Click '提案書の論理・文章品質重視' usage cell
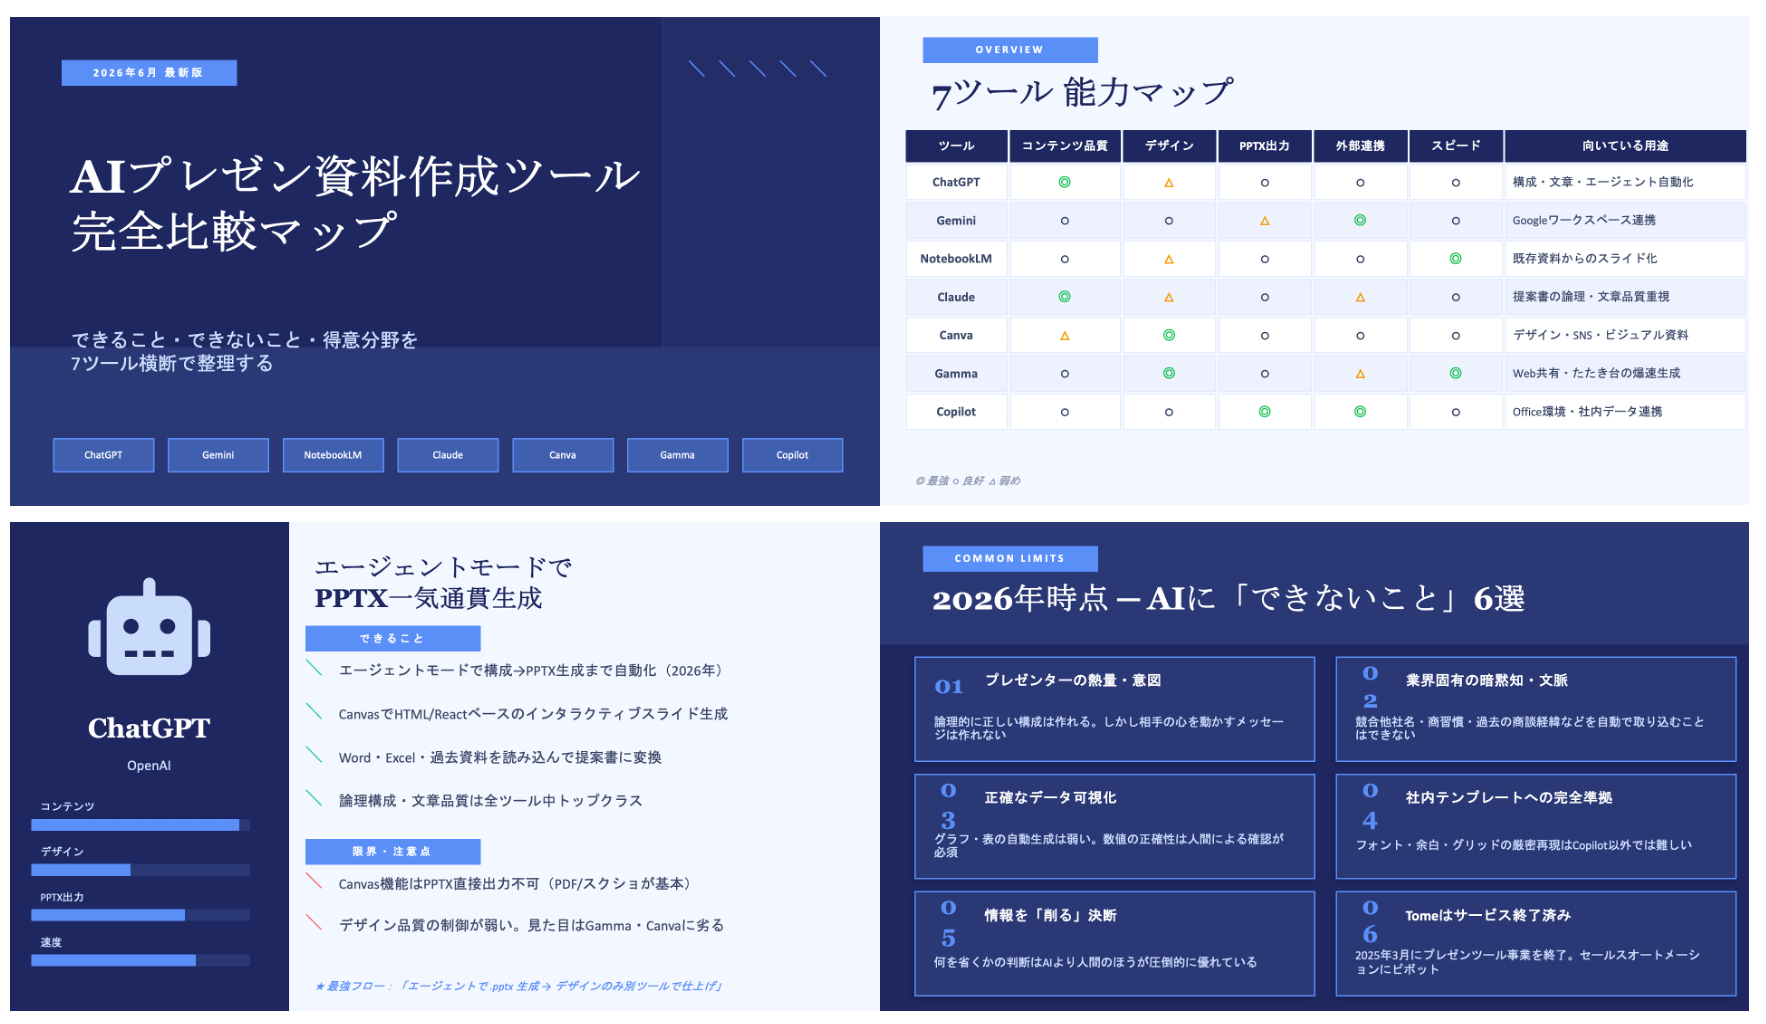This screenshot has height=1024, width=1766. coord(1625,297)
